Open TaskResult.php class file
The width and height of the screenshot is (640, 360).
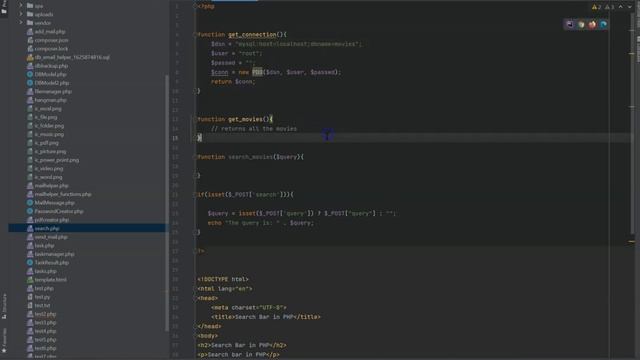(51, 263)
